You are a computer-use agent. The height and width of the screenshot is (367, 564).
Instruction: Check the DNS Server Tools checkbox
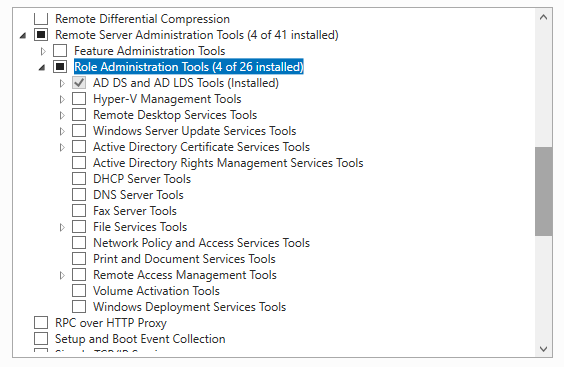tap(79, 195)
